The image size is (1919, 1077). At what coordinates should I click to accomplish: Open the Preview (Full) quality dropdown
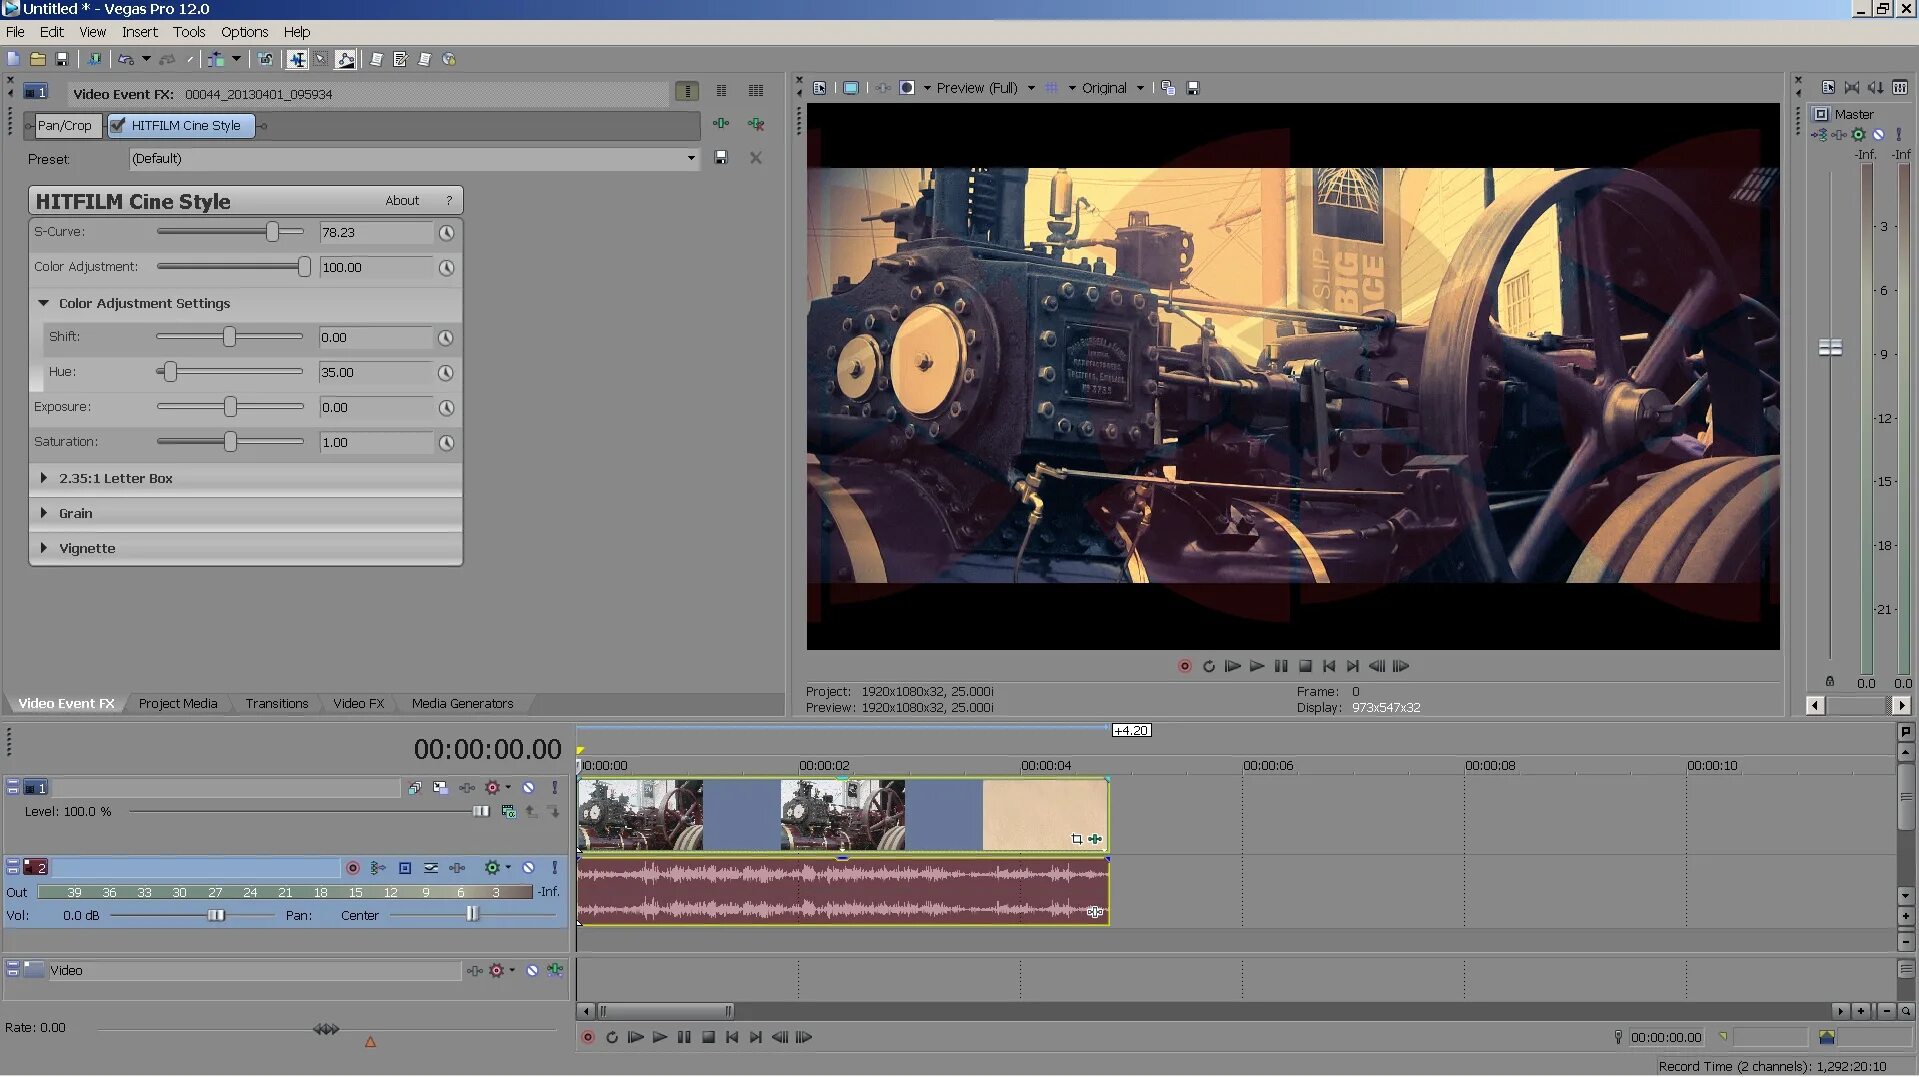(x=1031, y=88)
